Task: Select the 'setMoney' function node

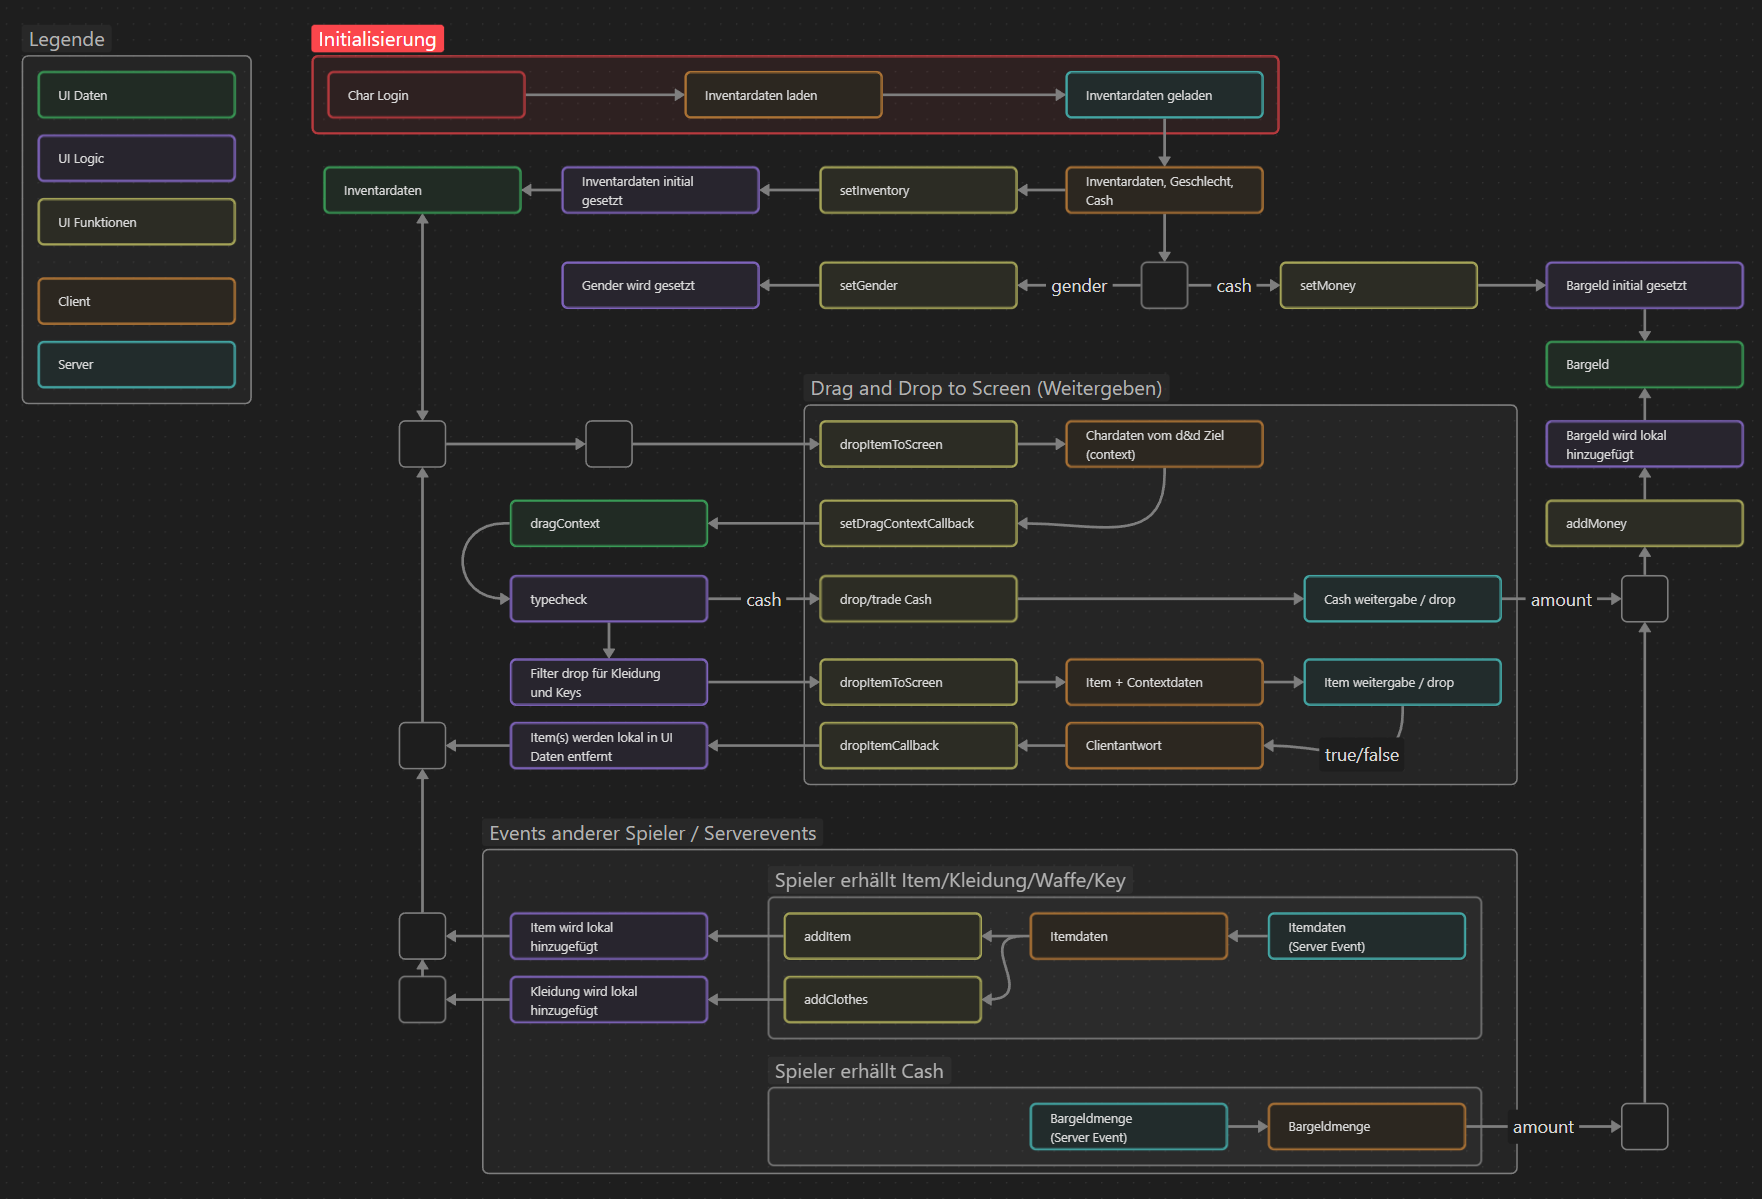Action: click(x=1378, y=285)
